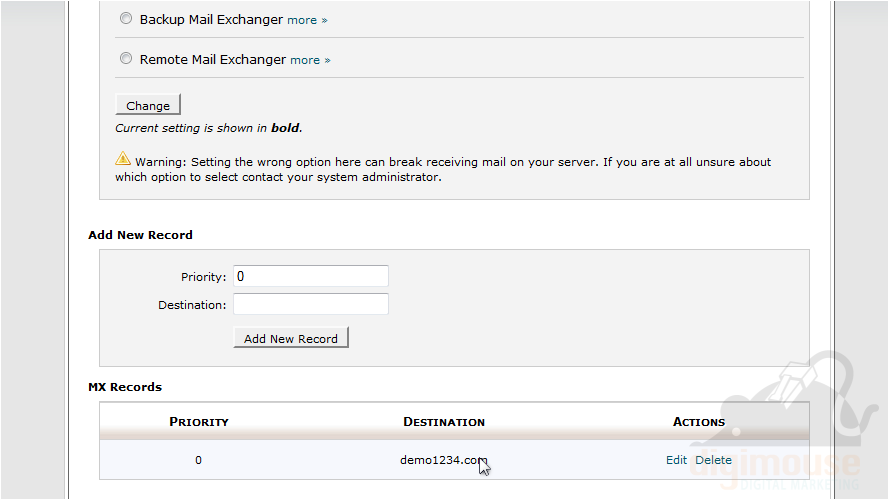Open the more link beside Remote Mail Exchanger
The height and width of the screenshot is (500, 889).
310,60
